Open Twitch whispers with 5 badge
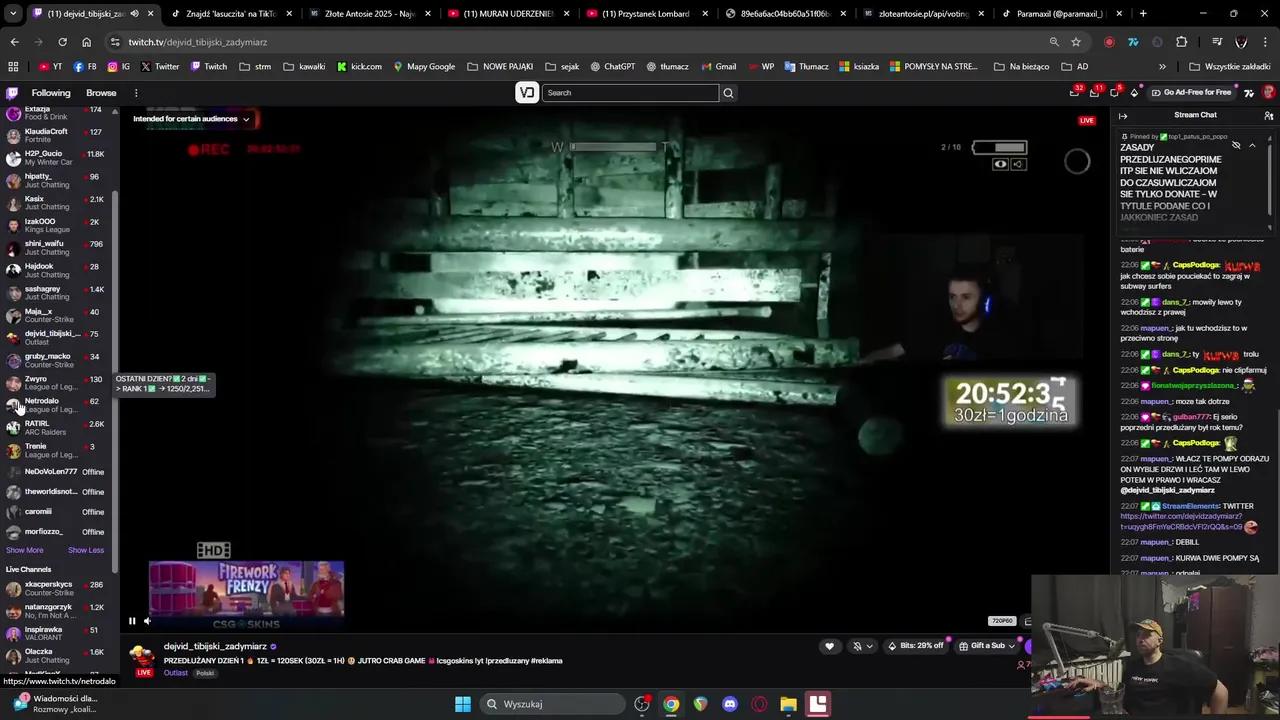The image size is (1280, 720). [x=1115, y=93]
